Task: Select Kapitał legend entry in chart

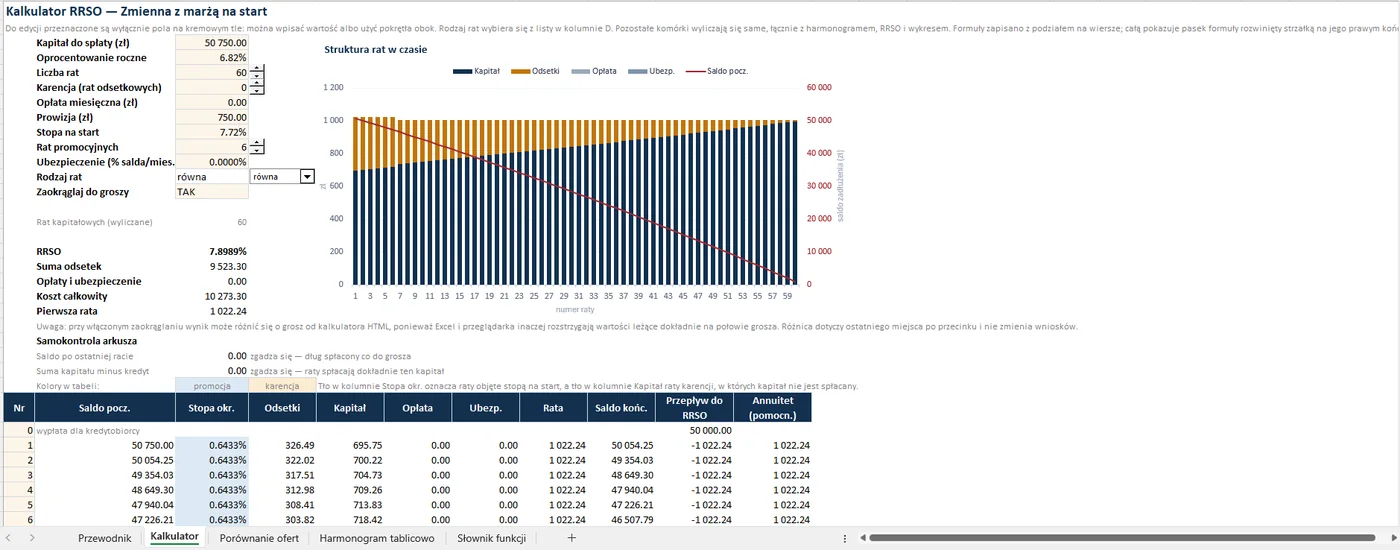Action: [474, 71]
